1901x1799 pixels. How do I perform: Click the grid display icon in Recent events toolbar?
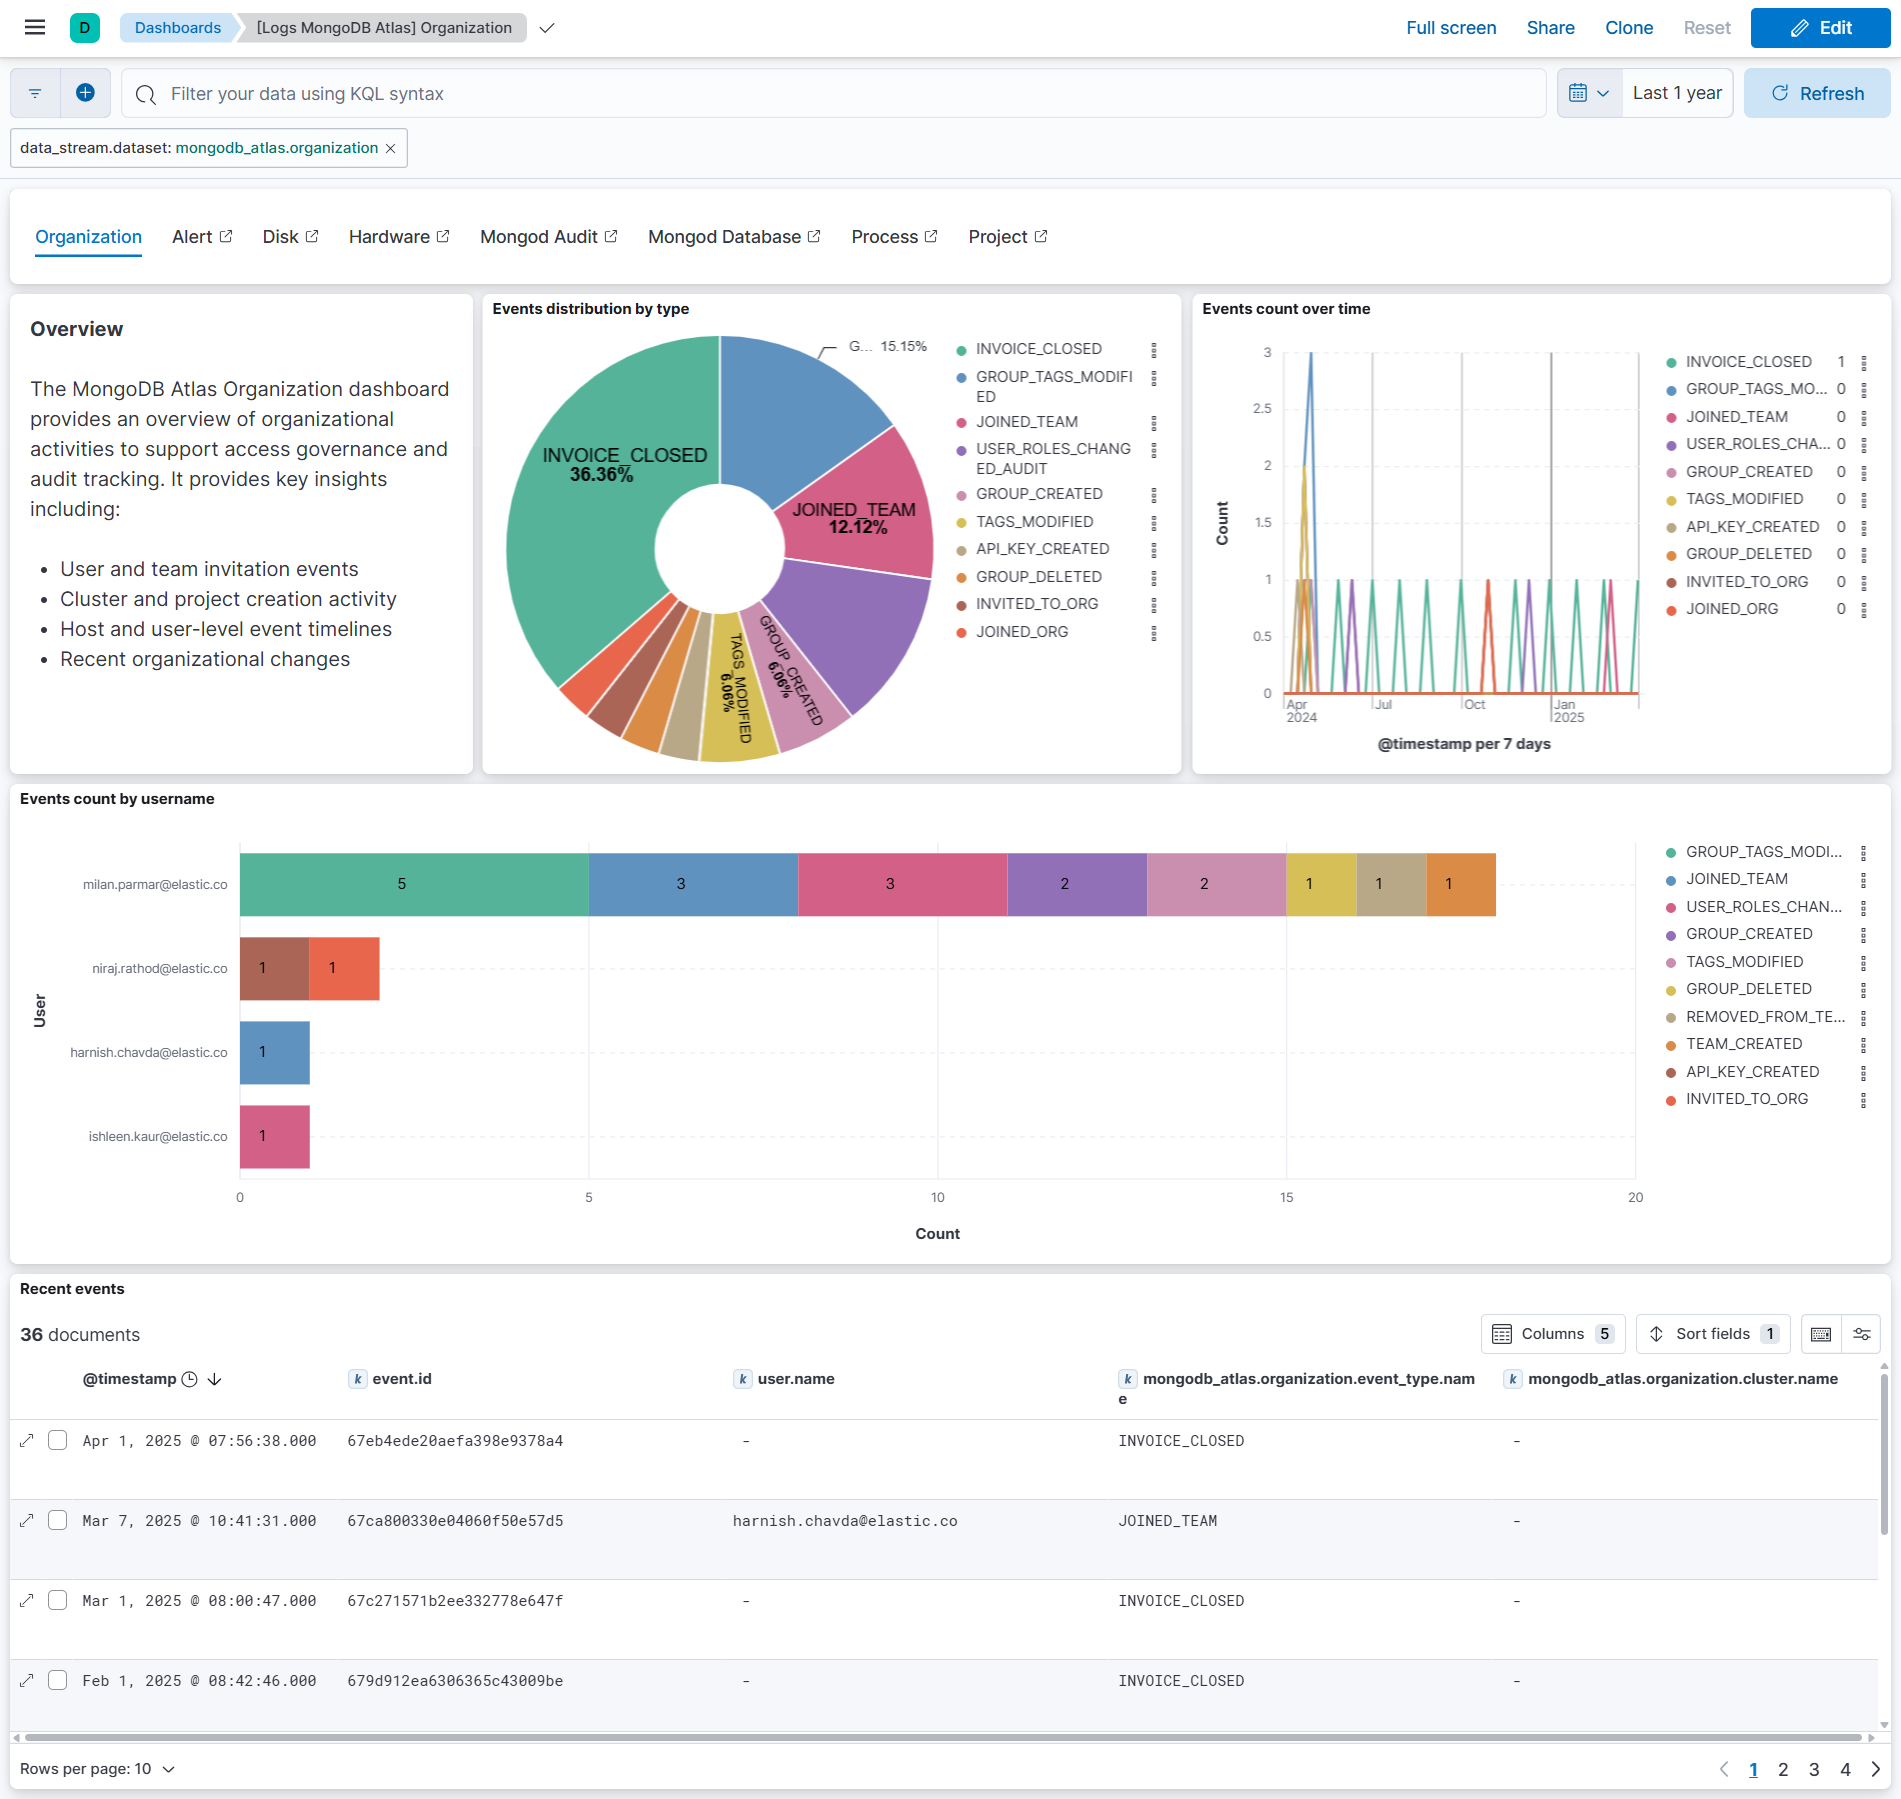click(x=1821, y=1333)
